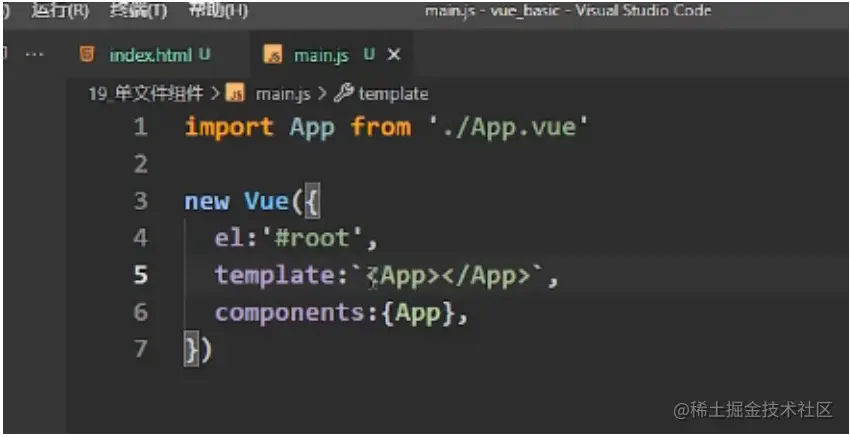Click the JS icon in breadcrumb
The width and height of the screenshot is (850, 437).
(x=235, y=94)
